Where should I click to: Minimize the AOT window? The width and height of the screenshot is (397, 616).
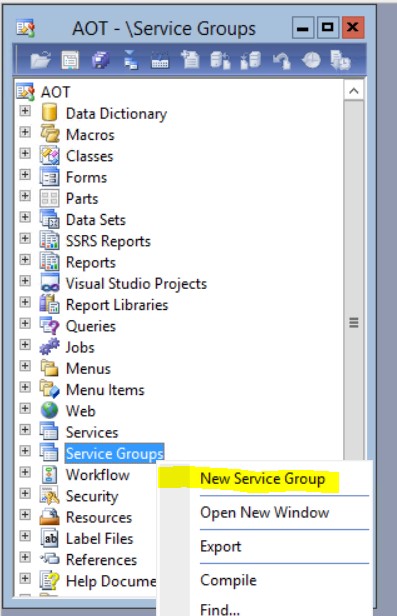tap(303, 27)
